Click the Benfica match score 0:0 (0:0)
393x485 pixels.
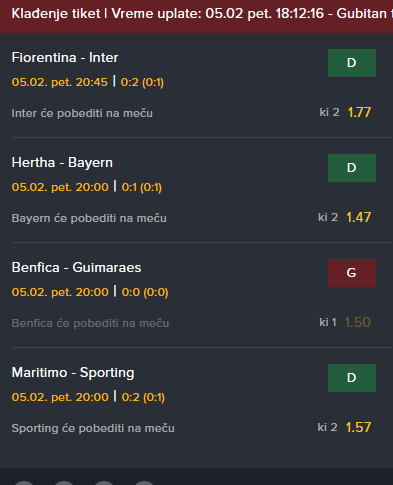145,292
